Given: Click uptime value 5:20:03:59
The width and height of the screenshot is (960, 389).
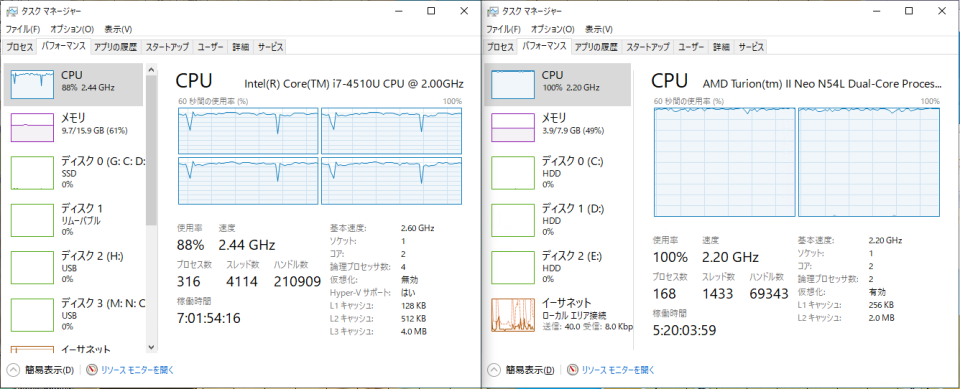Looking at the screenshot, I should (684, 330).
